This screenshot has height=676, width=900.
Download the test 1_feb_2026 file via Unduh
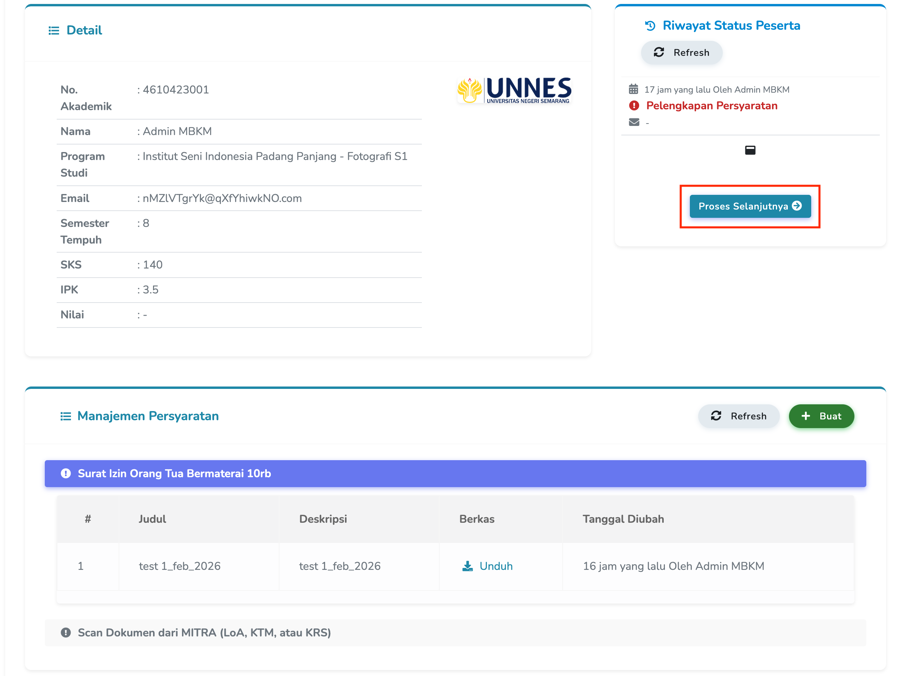click(x=495, y=566)
